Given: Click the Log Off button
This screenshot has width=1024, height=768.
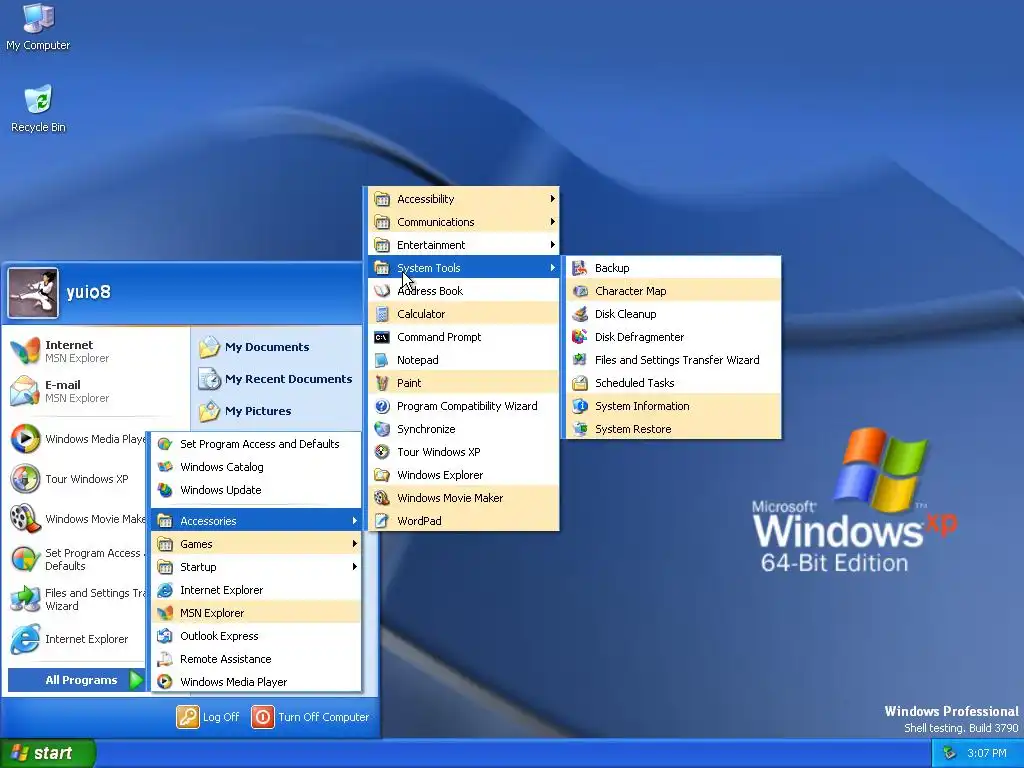Looking at the screenshot, I should (208, 717).
